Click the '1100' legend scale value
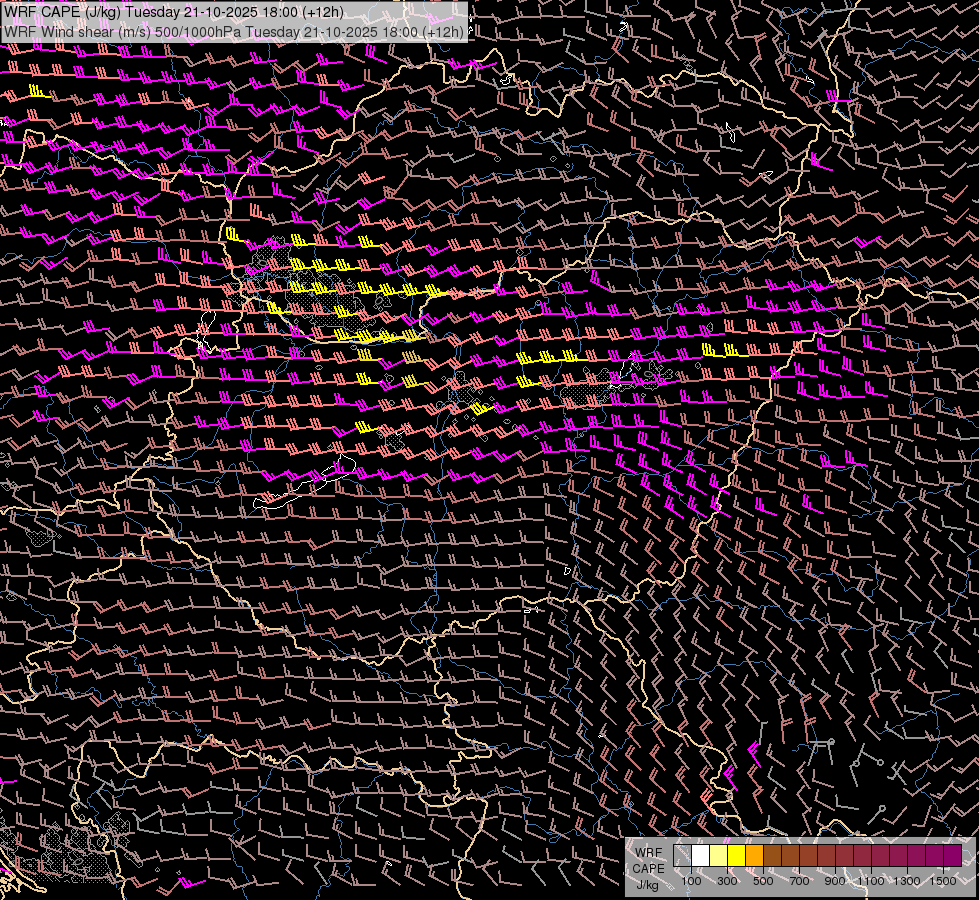 tap(870, 881)
